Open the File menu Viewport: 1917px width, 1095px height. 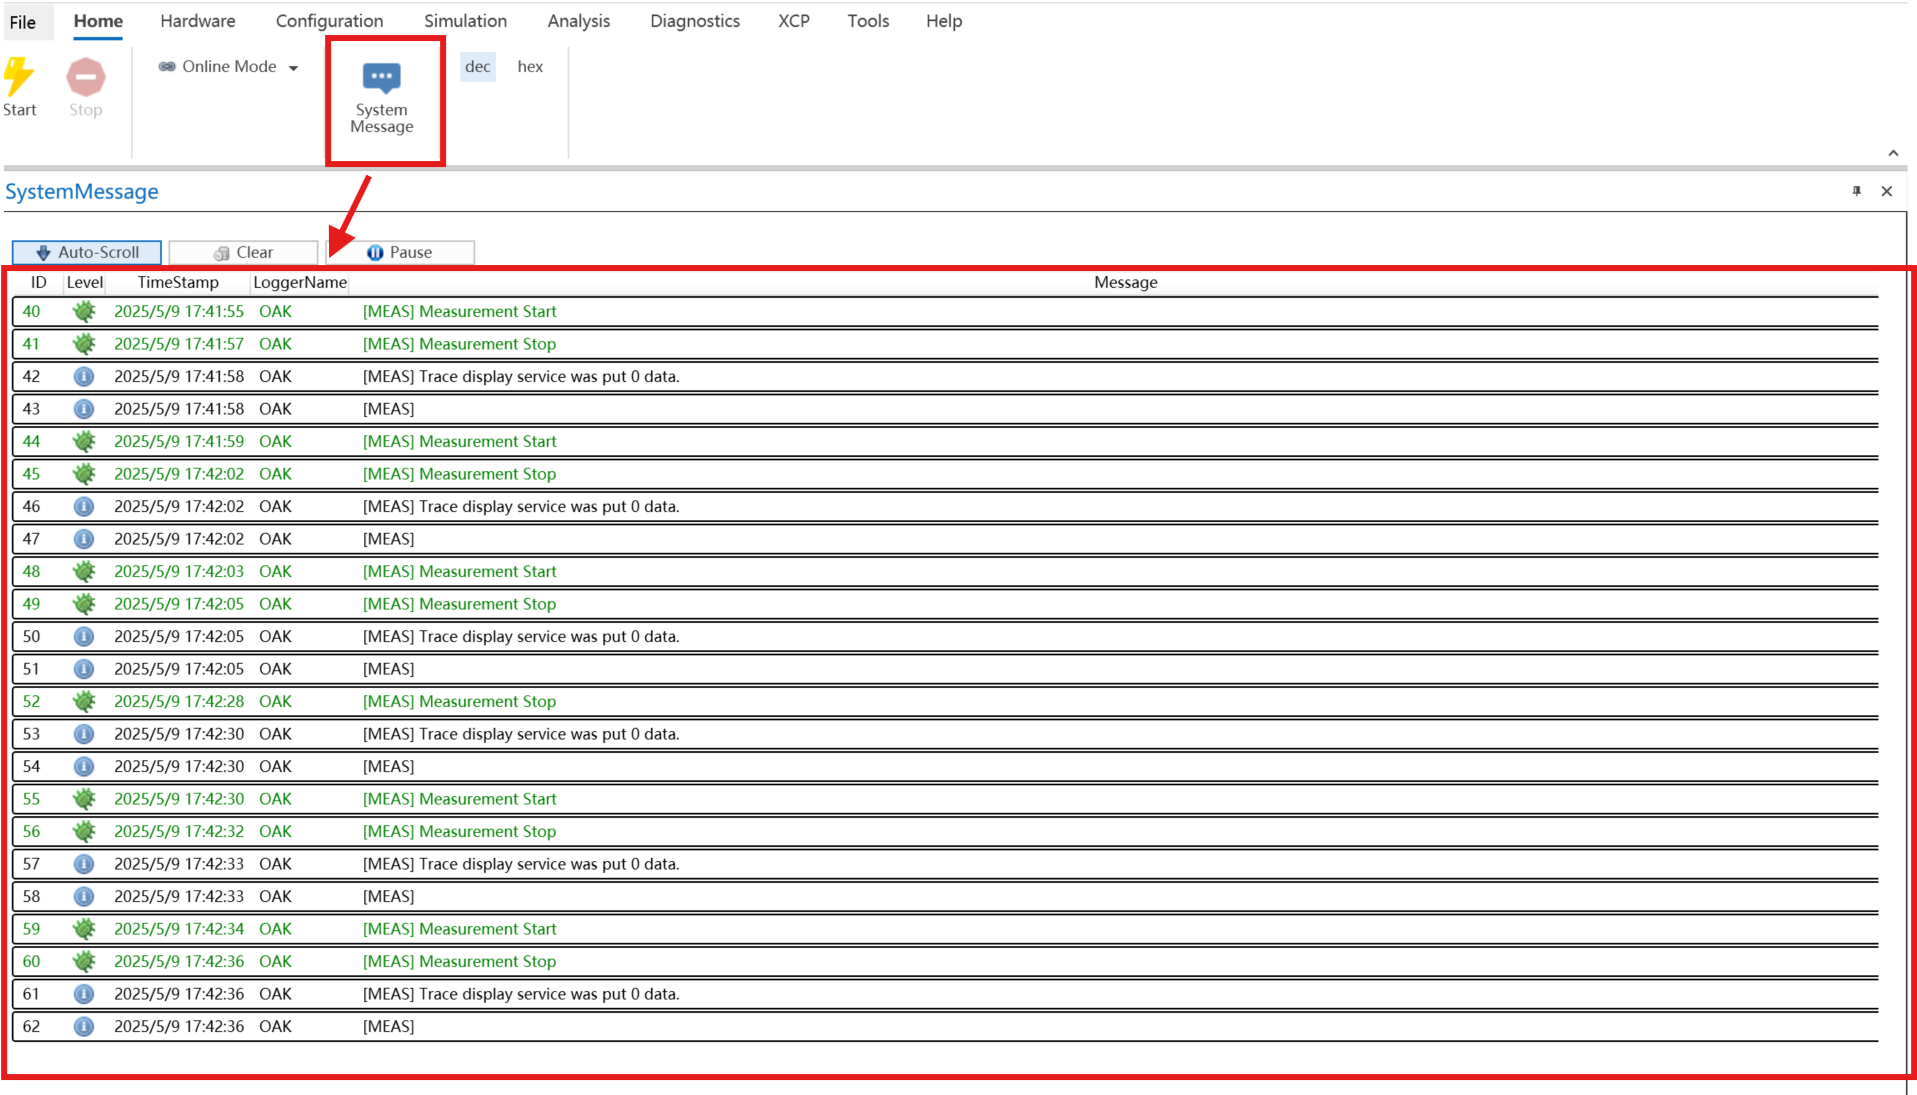click(x=23, y=21)
